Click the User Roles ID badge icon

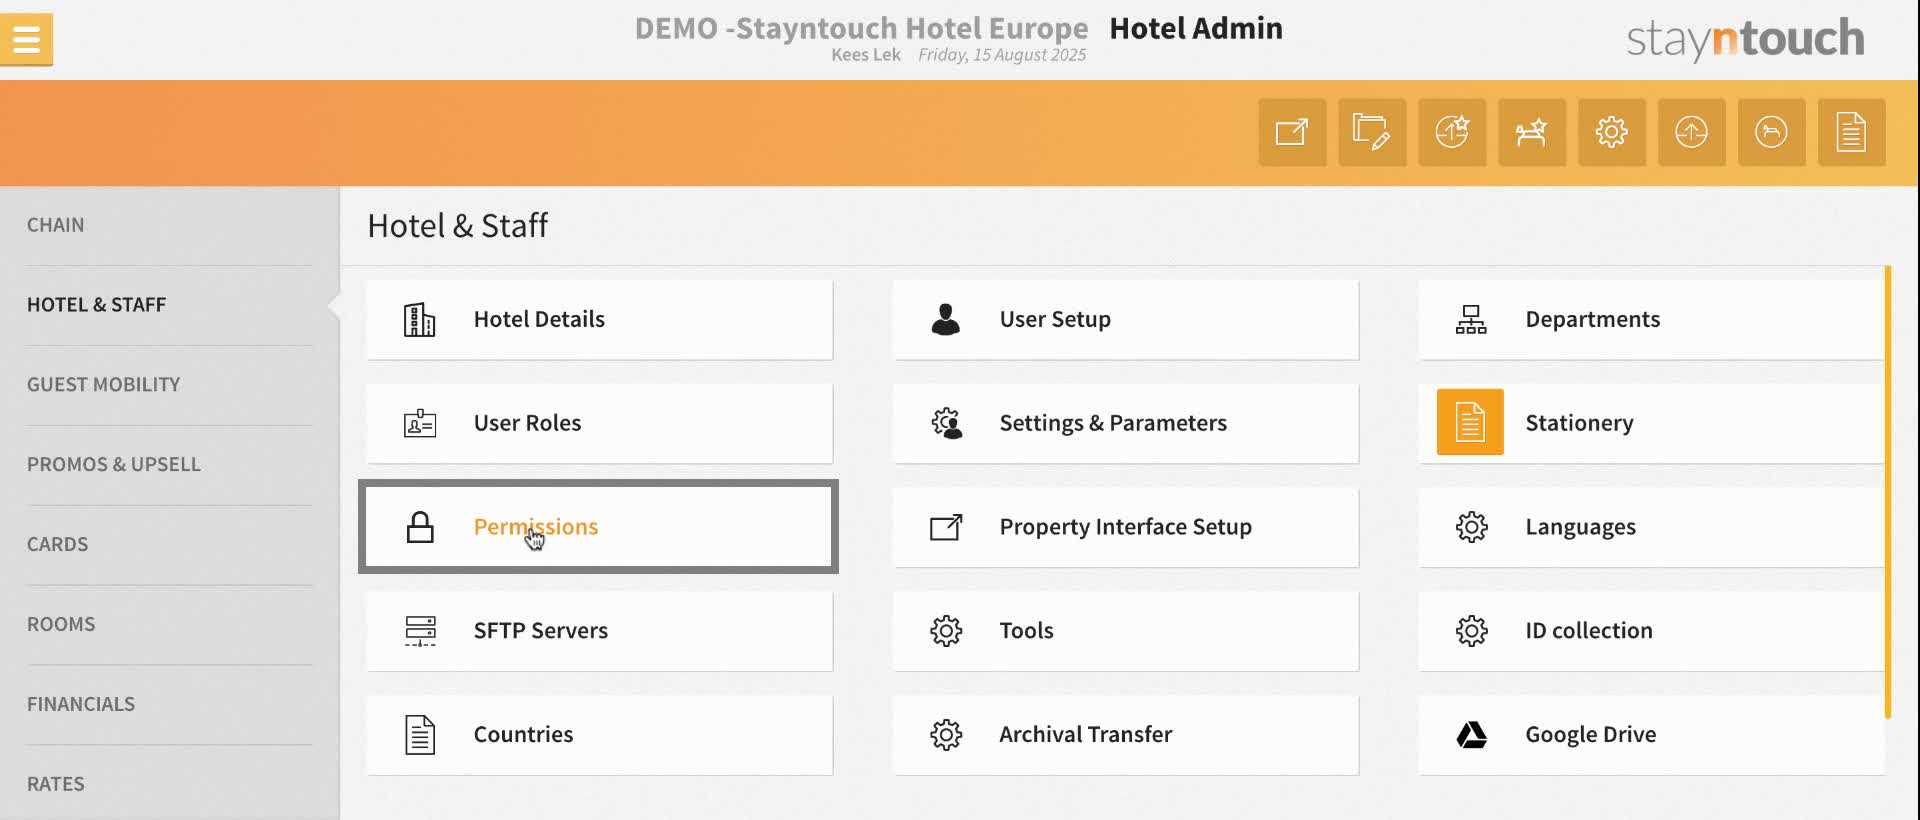(x=420, y=423)
